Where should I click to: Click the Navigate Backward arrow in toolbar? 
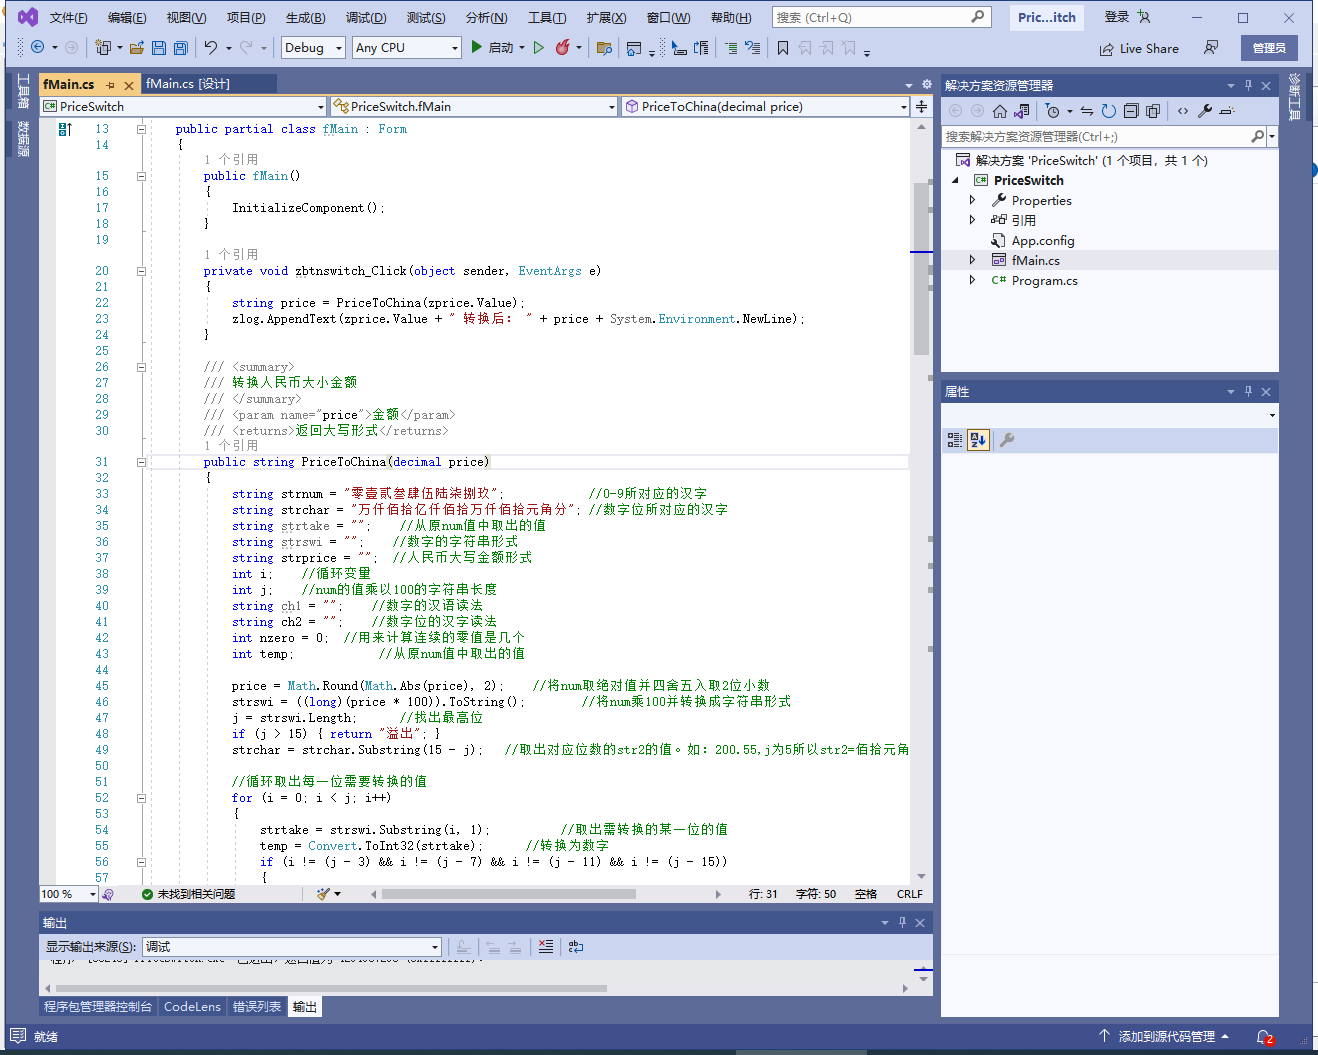[38, 47]
